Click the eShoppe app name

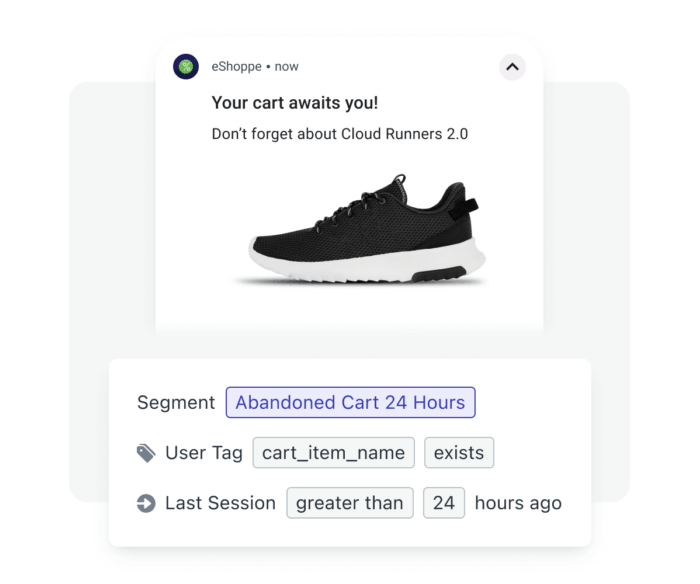236,67
